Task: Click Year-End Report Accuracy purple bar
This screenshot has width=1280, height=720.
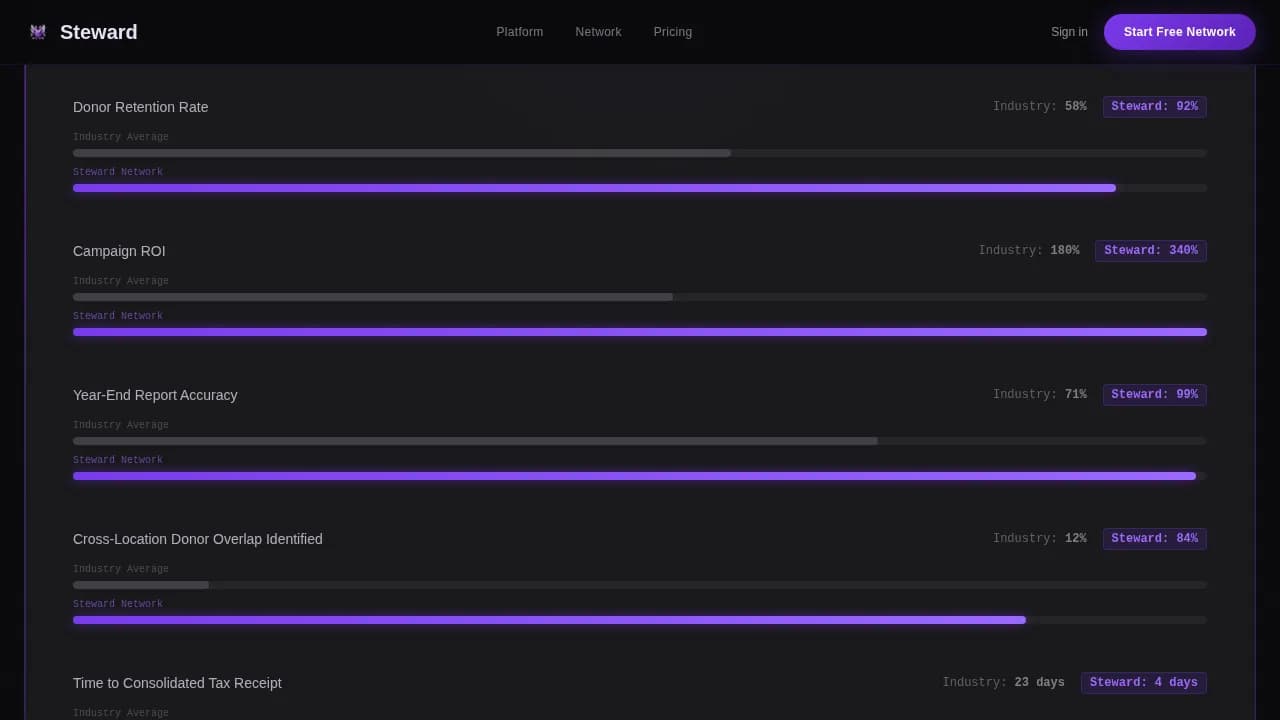Action: [x=634, y=476]
